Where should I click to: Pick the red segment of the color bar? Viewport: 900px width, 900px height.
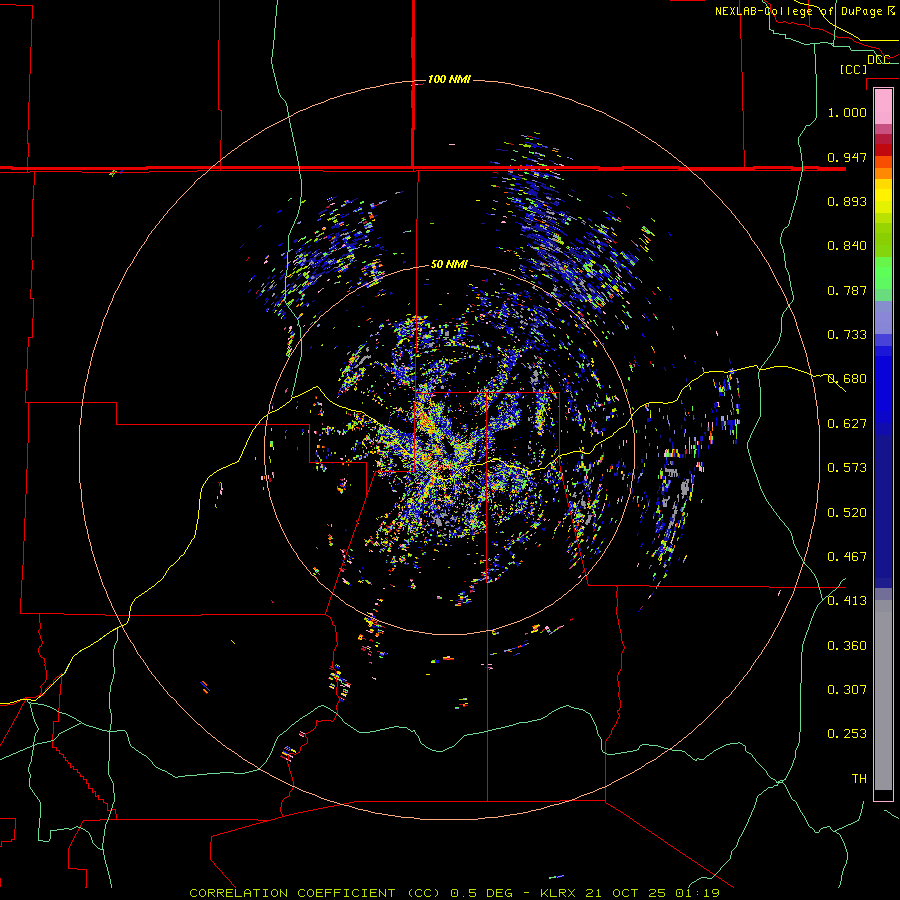(x=883, y=150)
